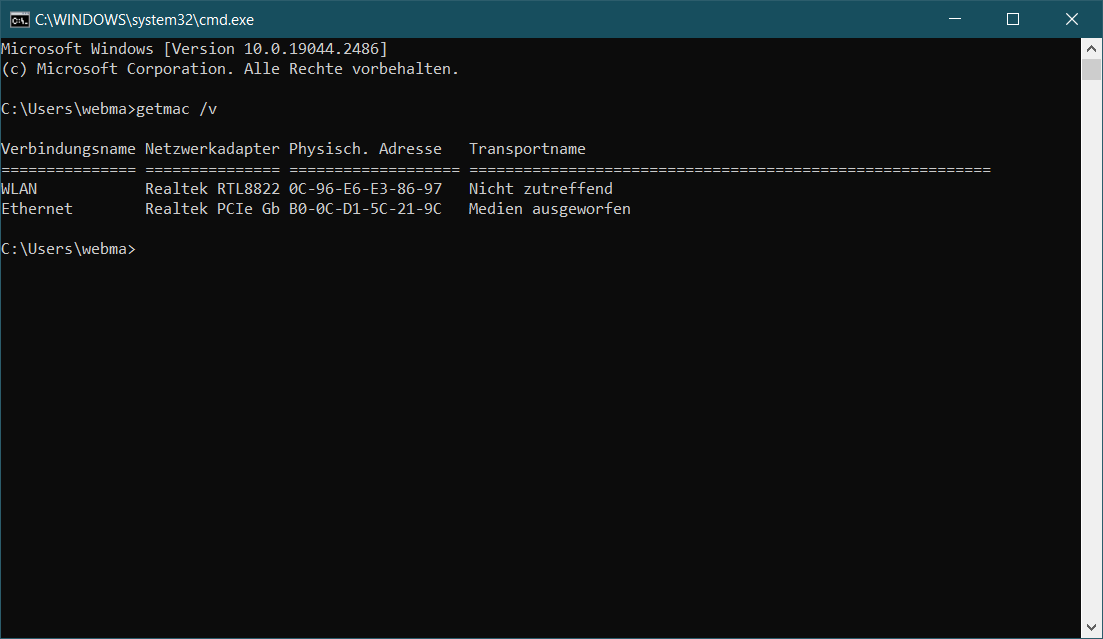
Task: Click the Medien ausgeworfen status text
Action: coord(549,209)
